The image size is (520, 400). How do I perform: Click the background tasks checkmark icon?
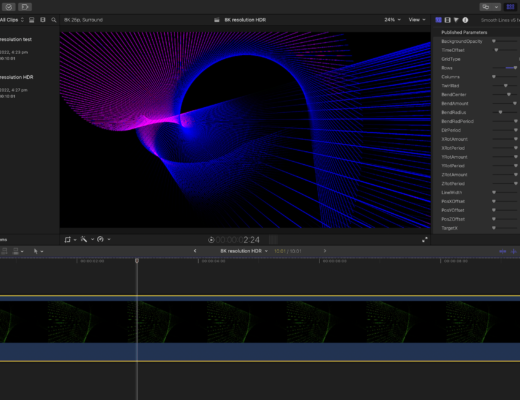[x=9, y=7]
